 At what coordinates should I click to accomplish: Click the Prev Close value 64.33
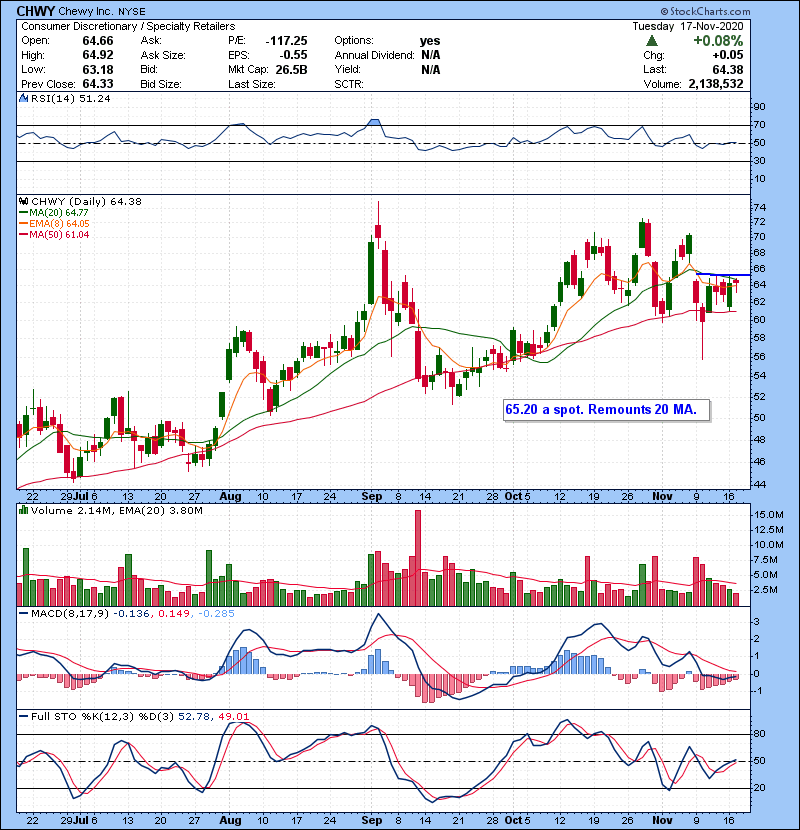(x=98, y=84)
